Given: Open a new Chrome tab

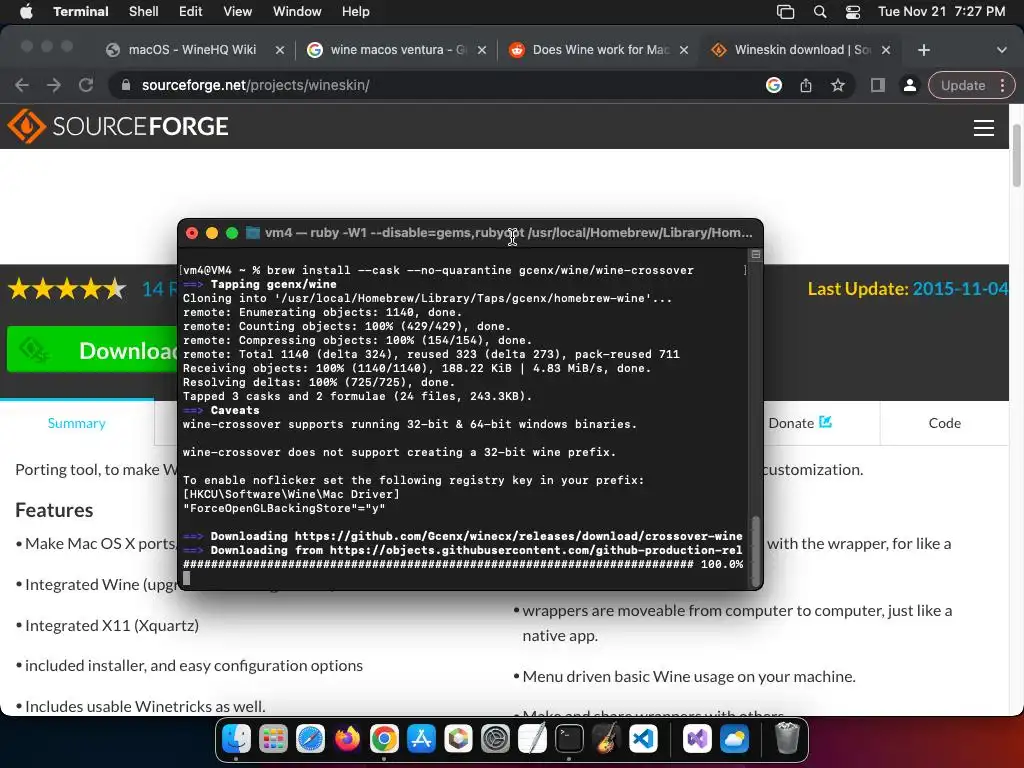Looking at the screenshot, I should 923,50.
